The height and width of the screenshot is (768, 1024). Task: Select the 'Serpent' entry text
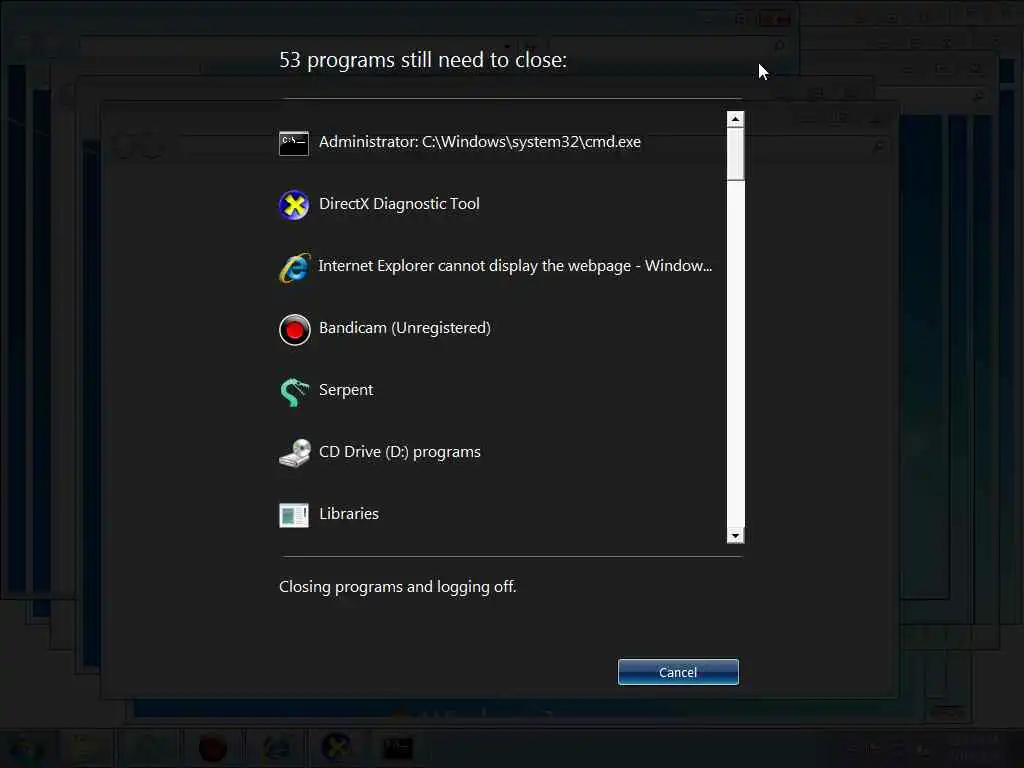point(345,390)
